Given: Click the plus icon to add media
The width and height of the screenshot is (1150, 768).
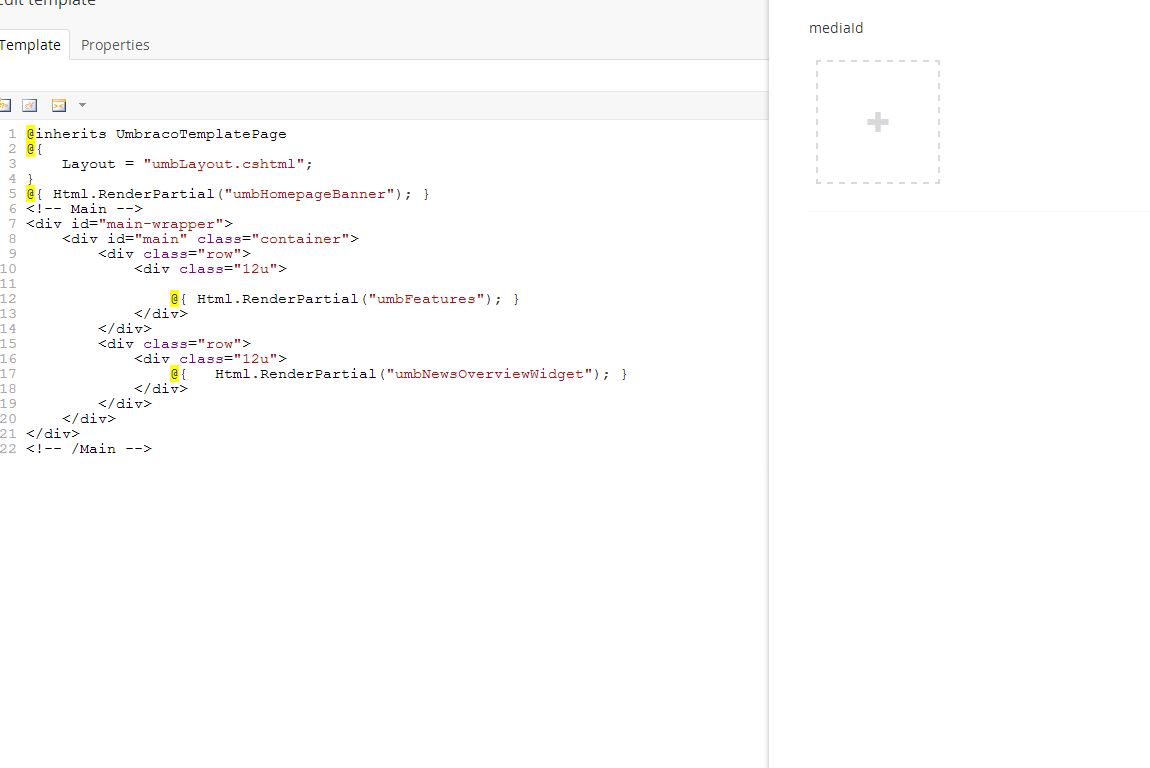Looking at the screenshot, I should point(877,122).
